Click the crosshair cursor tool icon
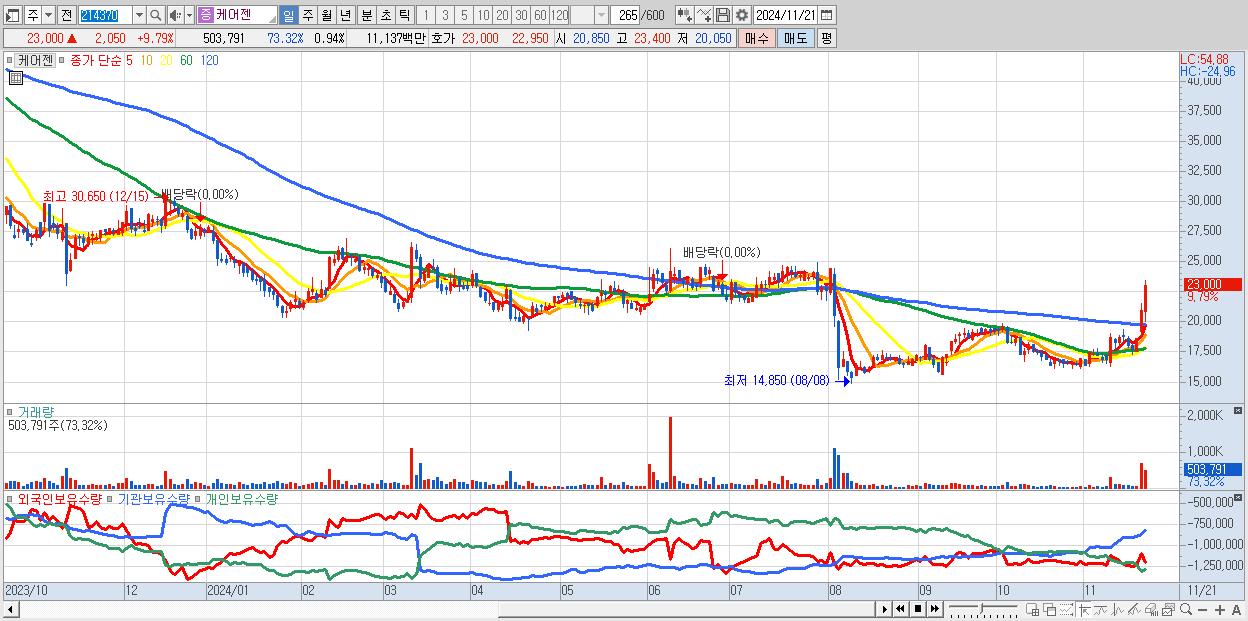The width and height of the screenshot is (1248, 621). pos(1084,609)
